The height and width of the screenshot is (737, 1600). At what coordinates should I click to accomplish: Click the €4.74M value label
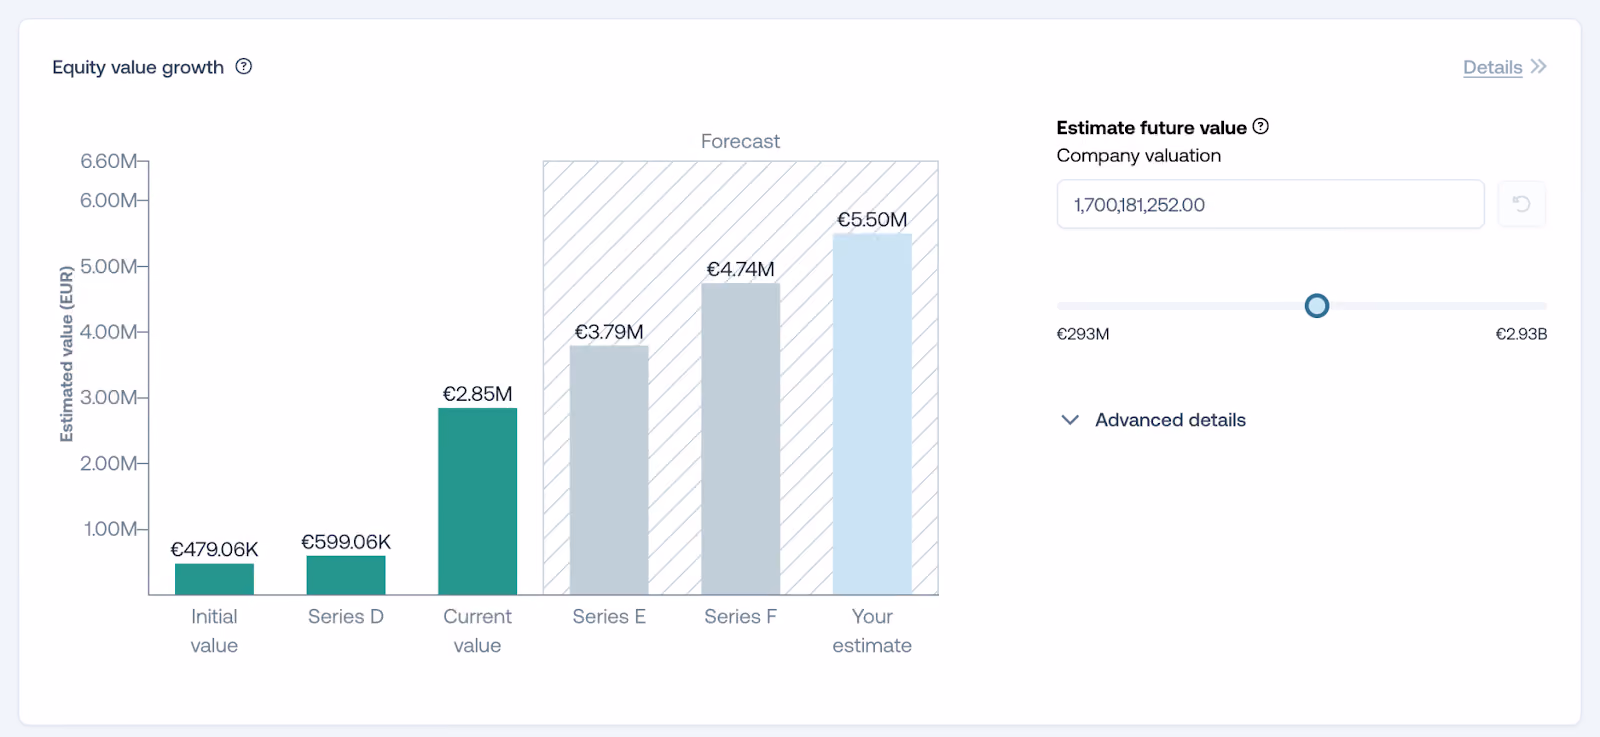tap(741, 269)
